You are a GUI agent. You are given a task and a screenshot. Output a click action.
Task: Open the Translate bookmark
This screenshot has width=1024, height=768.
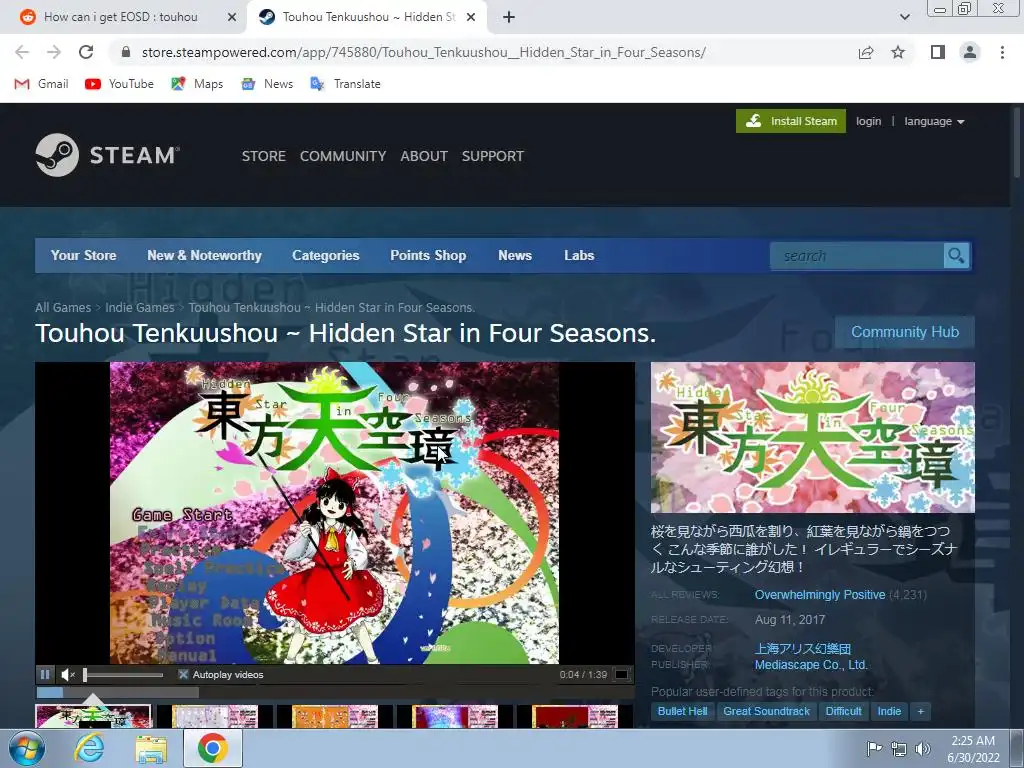345,84
